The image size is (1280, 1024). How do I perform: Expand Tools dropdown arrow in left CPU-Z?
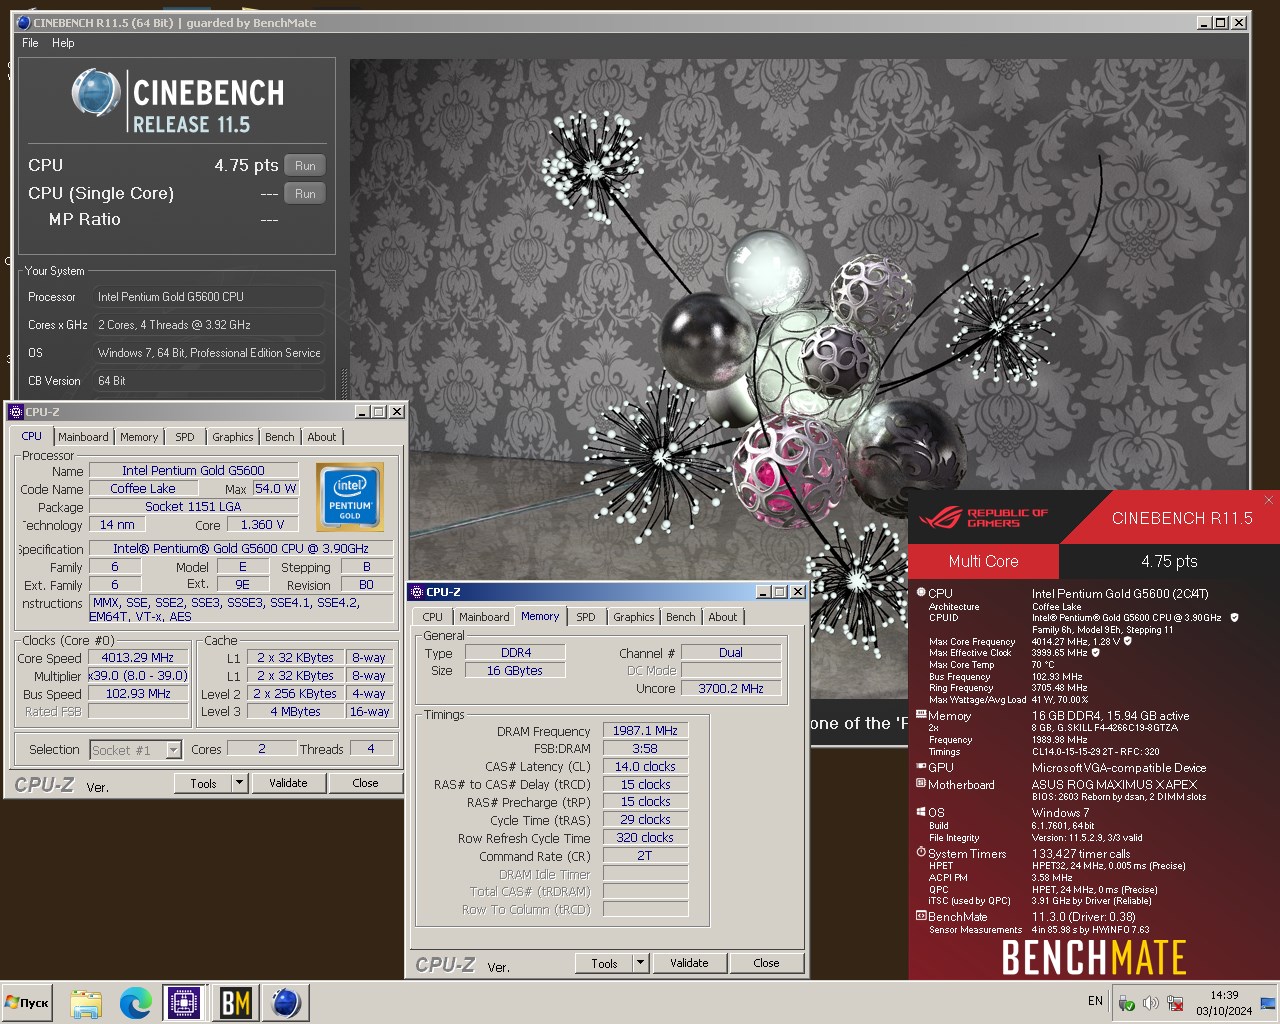point(240,783)
